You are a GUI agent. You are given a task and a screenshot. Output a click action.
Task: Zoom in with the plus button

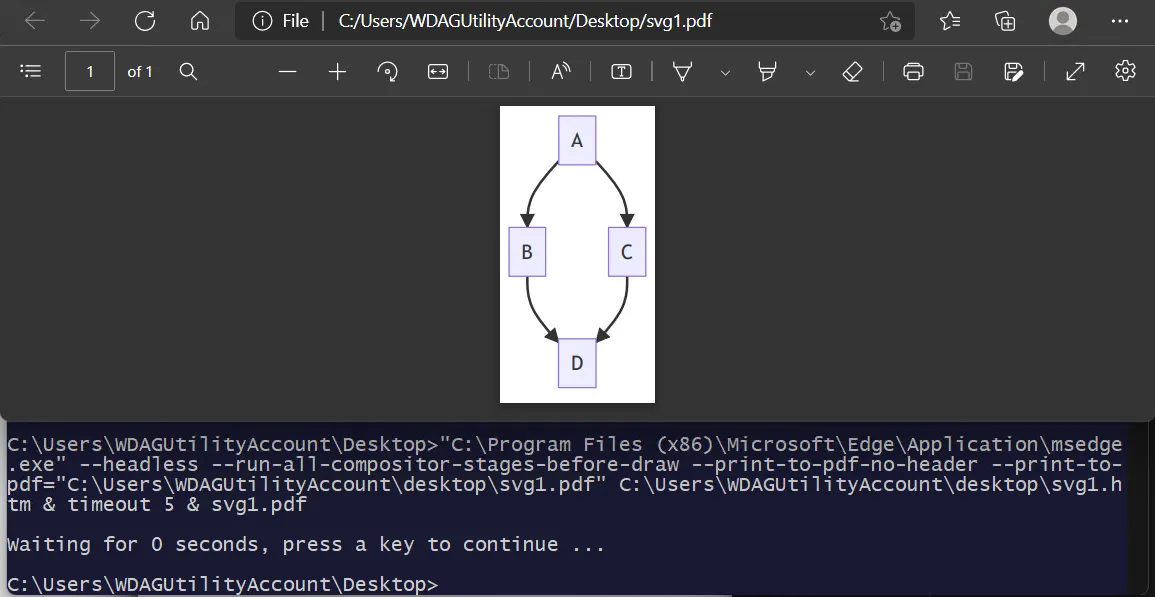click(337, 71)
